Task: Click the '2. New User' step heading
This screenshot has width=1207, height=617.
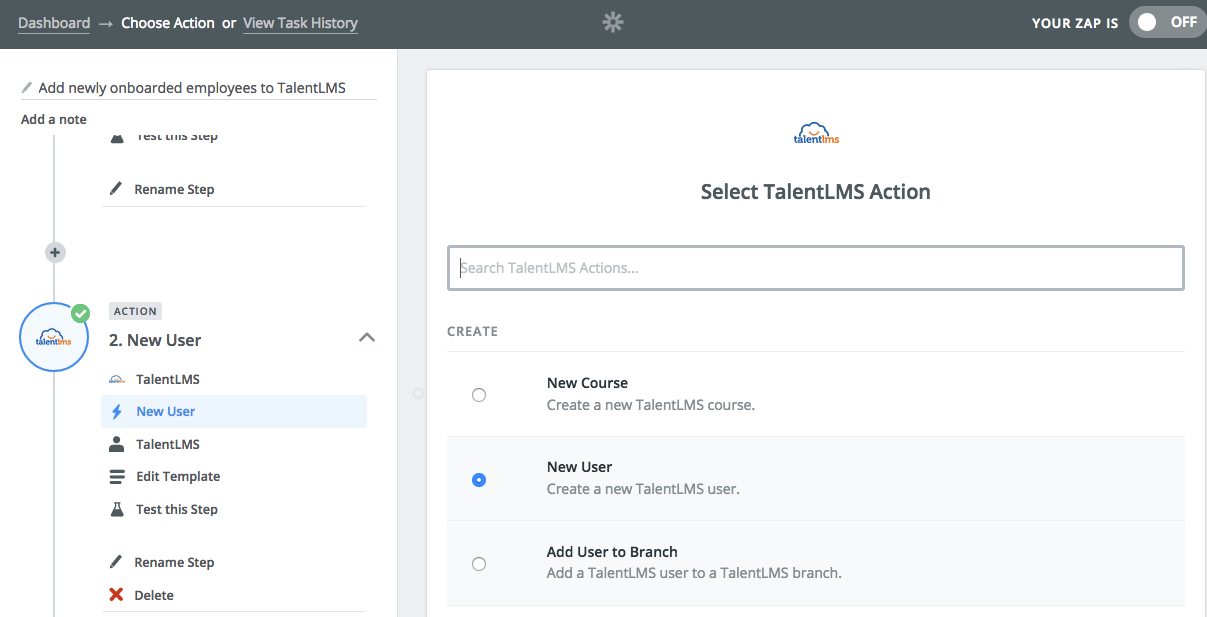Action: point(155,340)
